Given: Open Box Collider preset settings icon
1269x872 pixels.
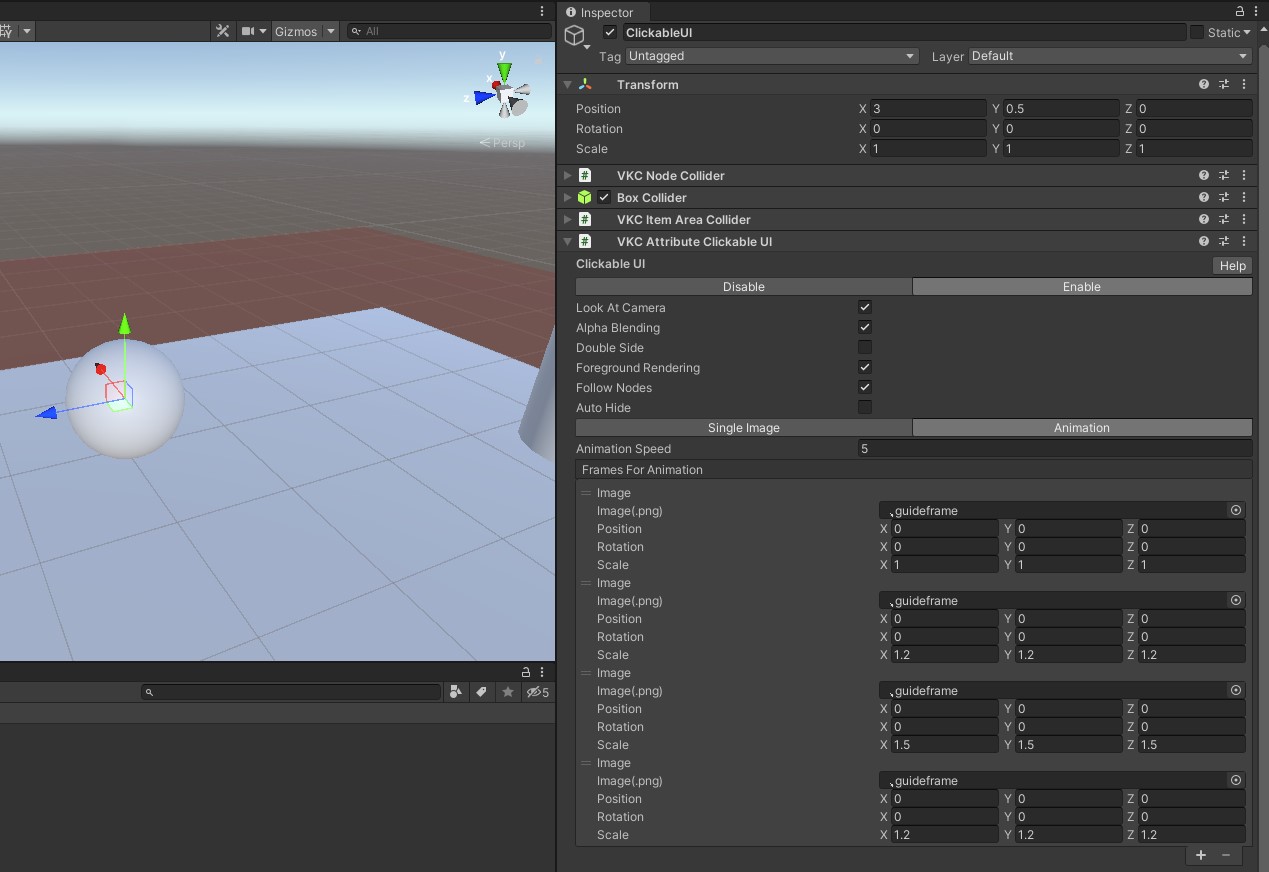Looking at the screenshot, I should coord(1224,198).
